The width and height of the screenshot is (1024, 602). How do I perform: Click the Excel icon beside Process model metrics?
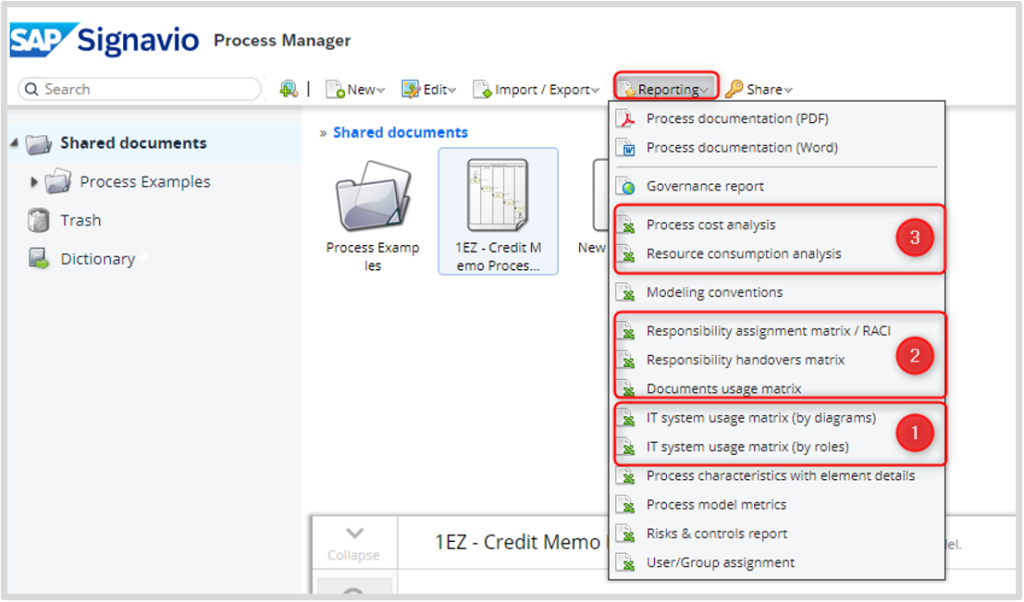[x=626, y=505]
